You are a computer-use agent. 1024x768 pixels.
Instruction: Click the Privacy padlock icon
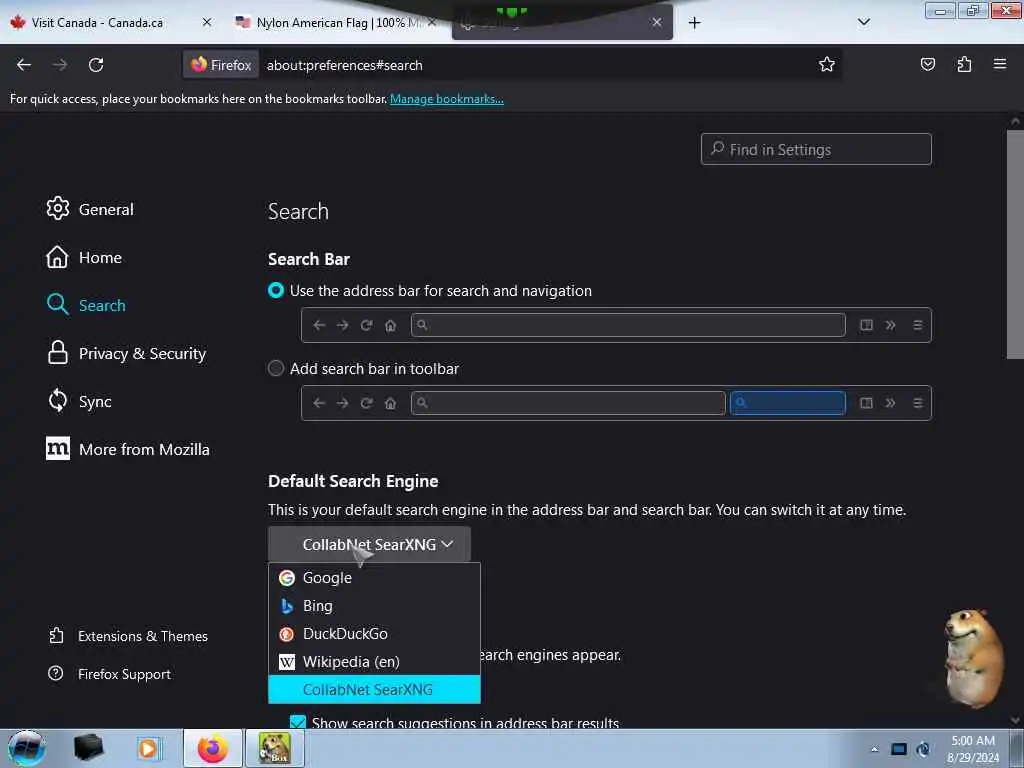tap(57, 353)
